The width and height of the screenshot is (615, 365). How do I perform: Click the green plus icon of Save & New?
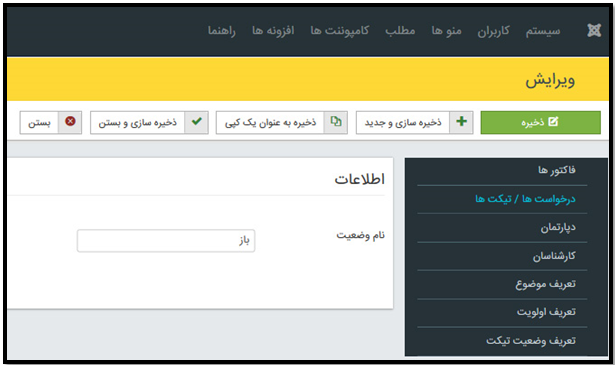click(x=461, y=122)
